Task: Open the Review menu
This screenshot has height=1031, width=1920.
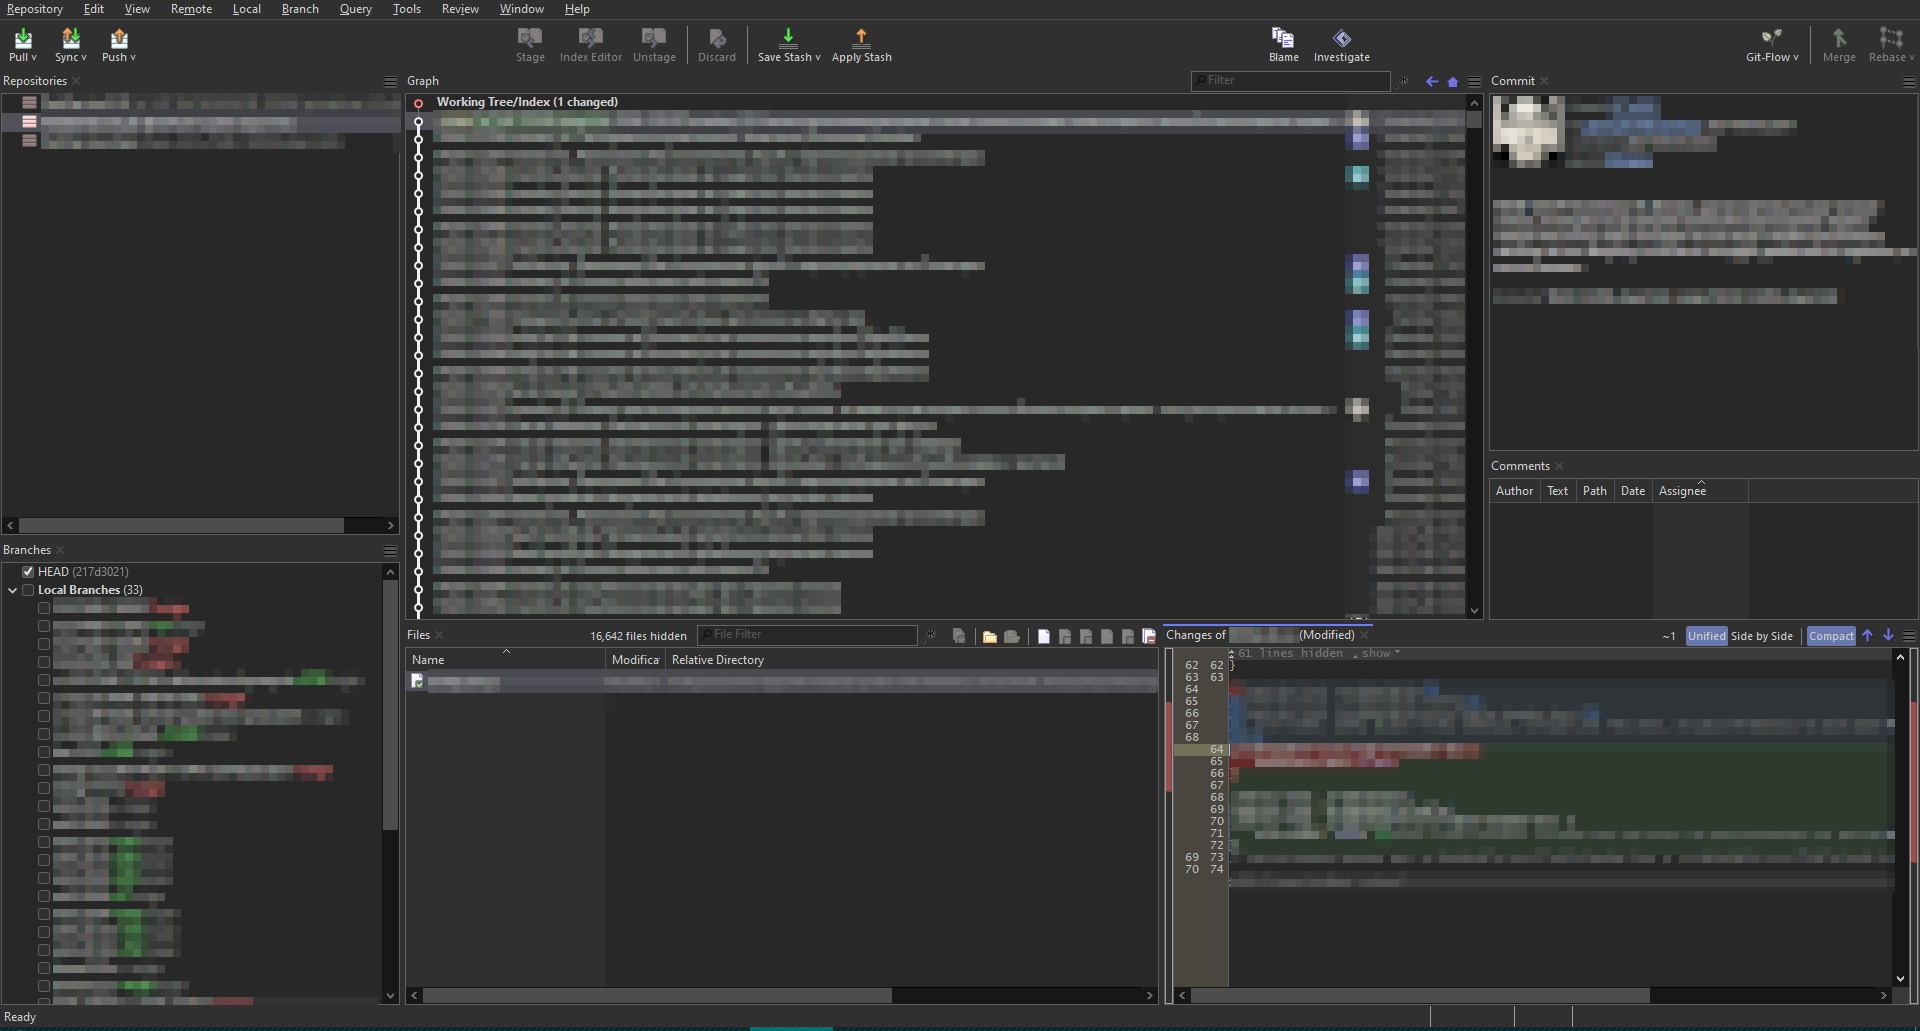Action: (x=460, y=9)
